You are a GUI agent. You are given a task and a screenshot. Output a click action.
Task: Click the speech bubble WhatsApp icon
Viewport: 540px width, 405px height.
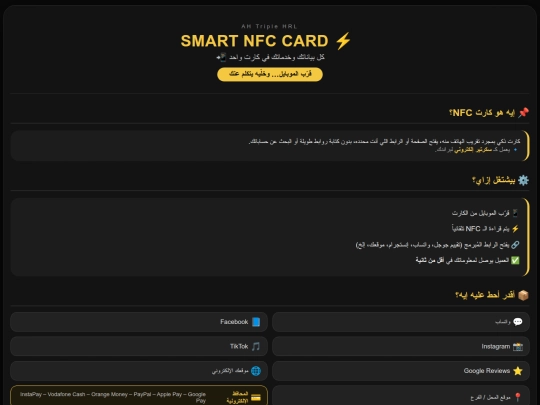point(518,322)
